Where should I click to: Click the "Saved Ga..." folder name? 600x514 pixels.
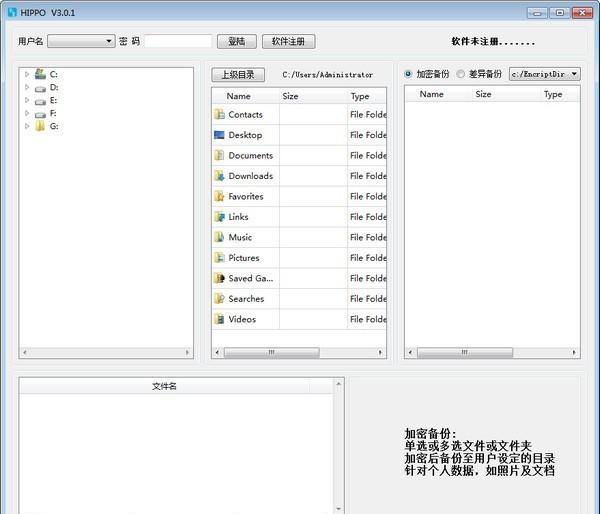pos(251,278)
